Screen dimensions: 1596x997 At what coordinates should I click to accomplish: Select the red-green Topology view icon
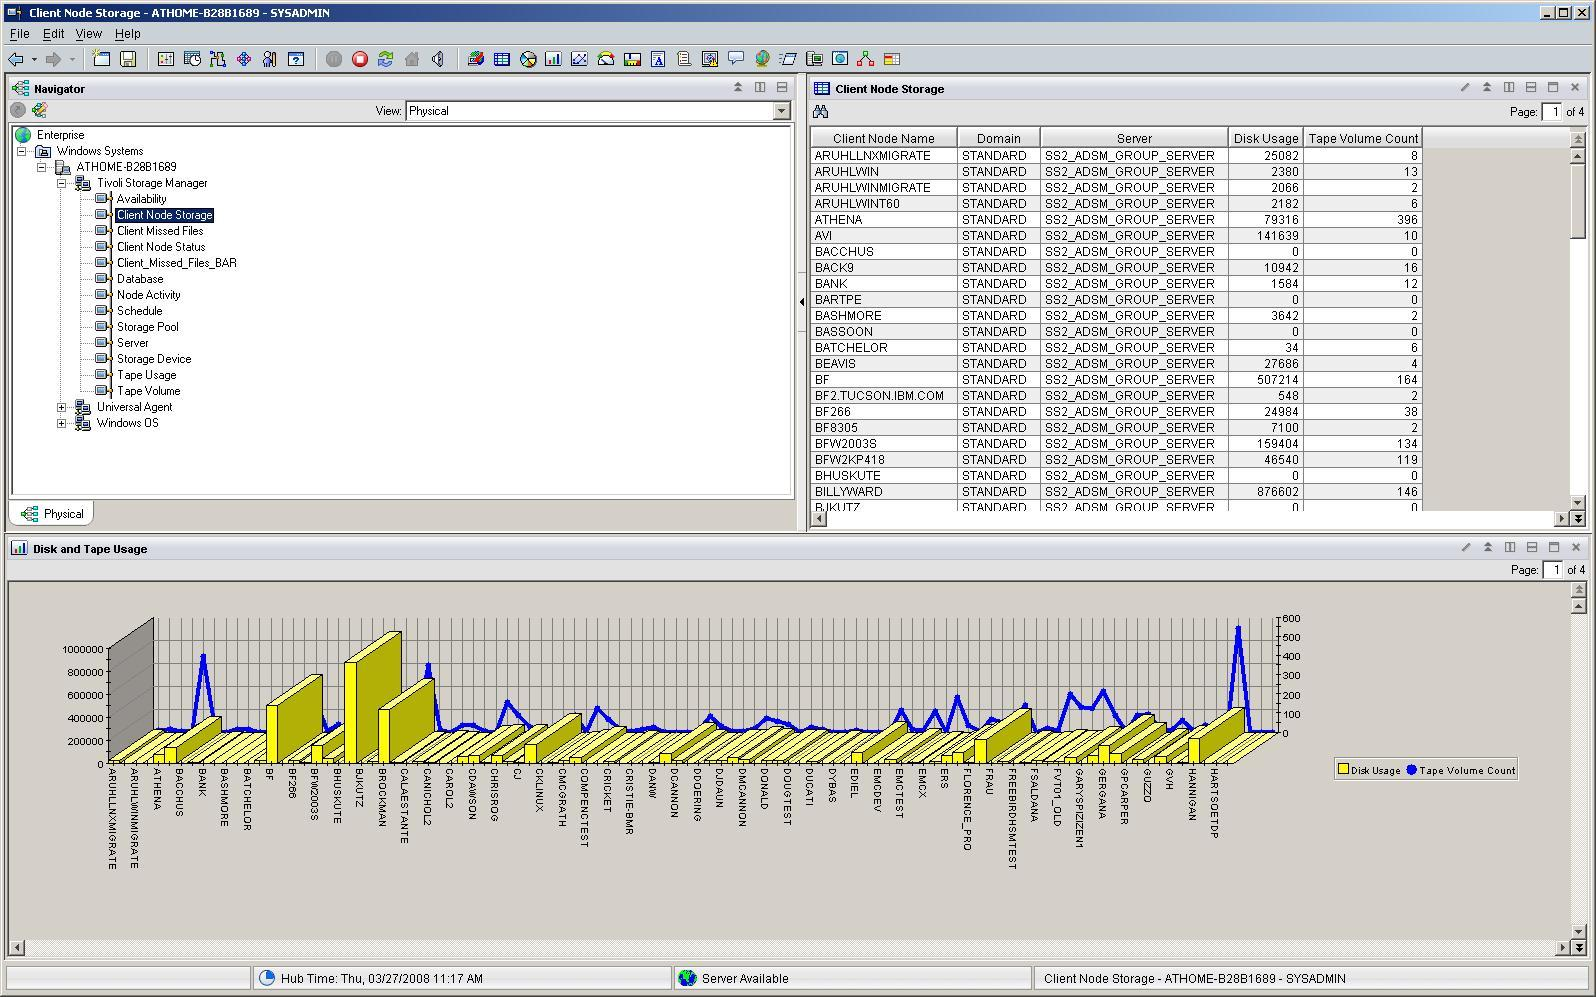[x=866, y=59]
